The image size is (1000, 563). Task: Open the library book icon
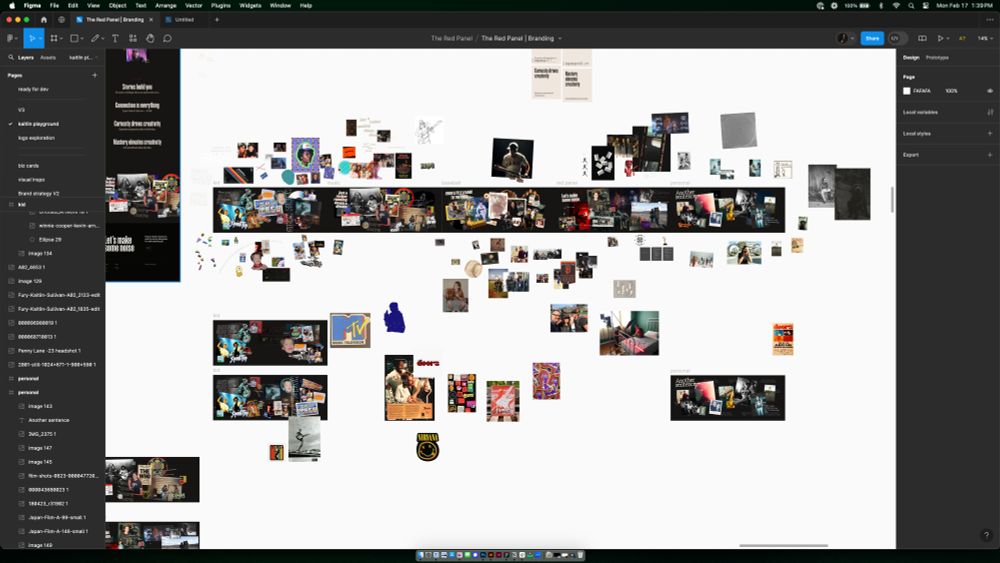[922, 38]
